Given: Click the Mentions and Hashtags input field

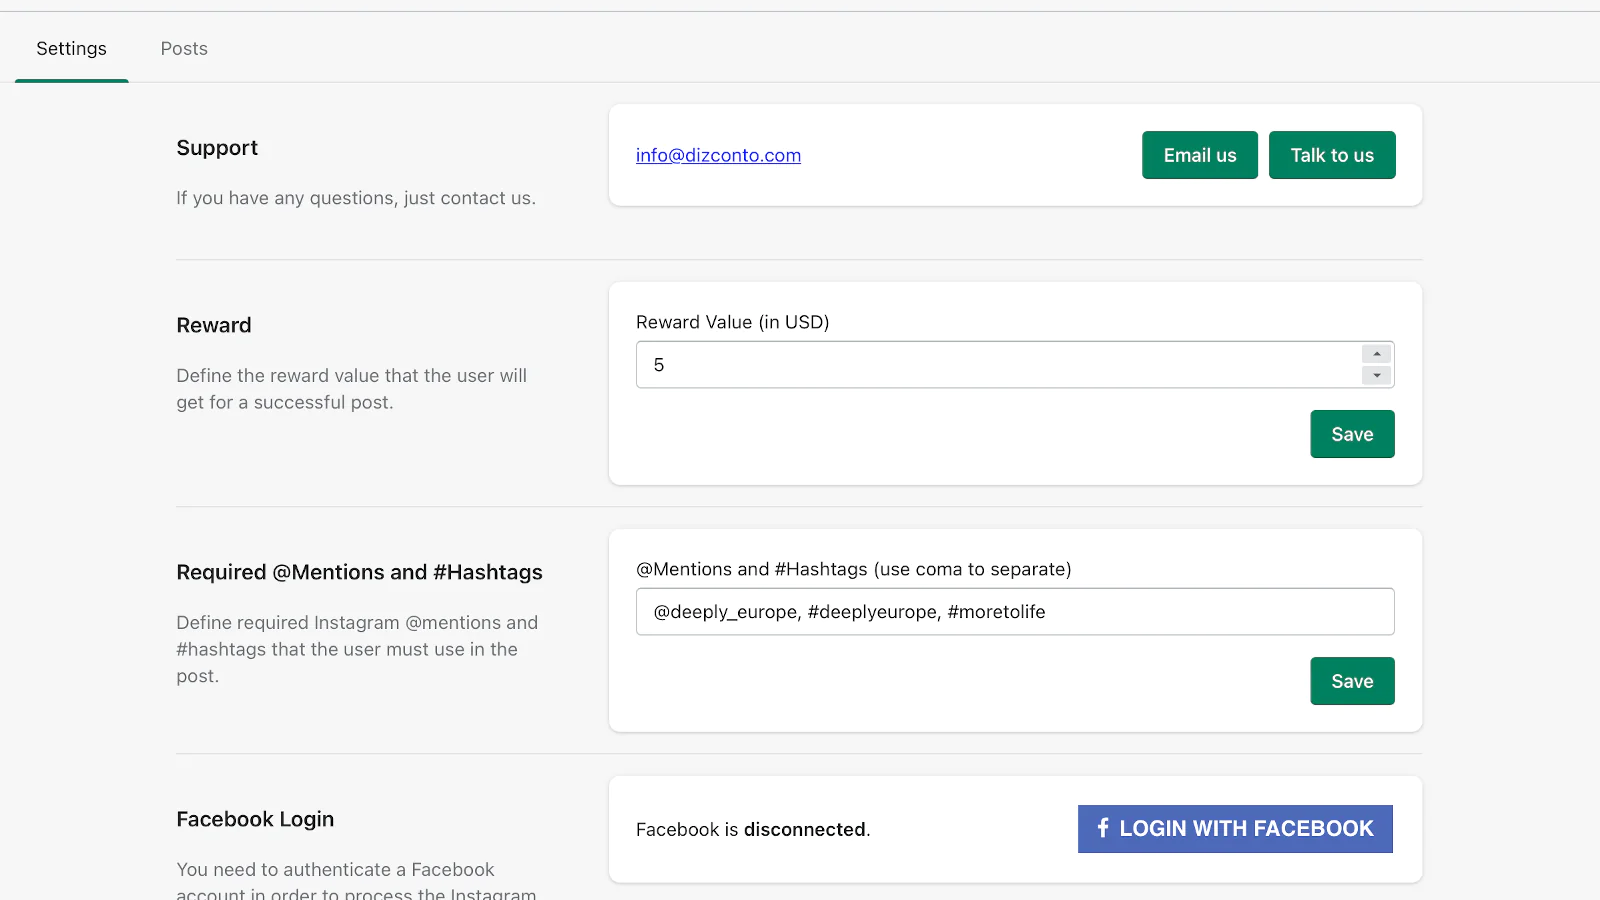Looking at the screenshot, I should (1015, 612).
